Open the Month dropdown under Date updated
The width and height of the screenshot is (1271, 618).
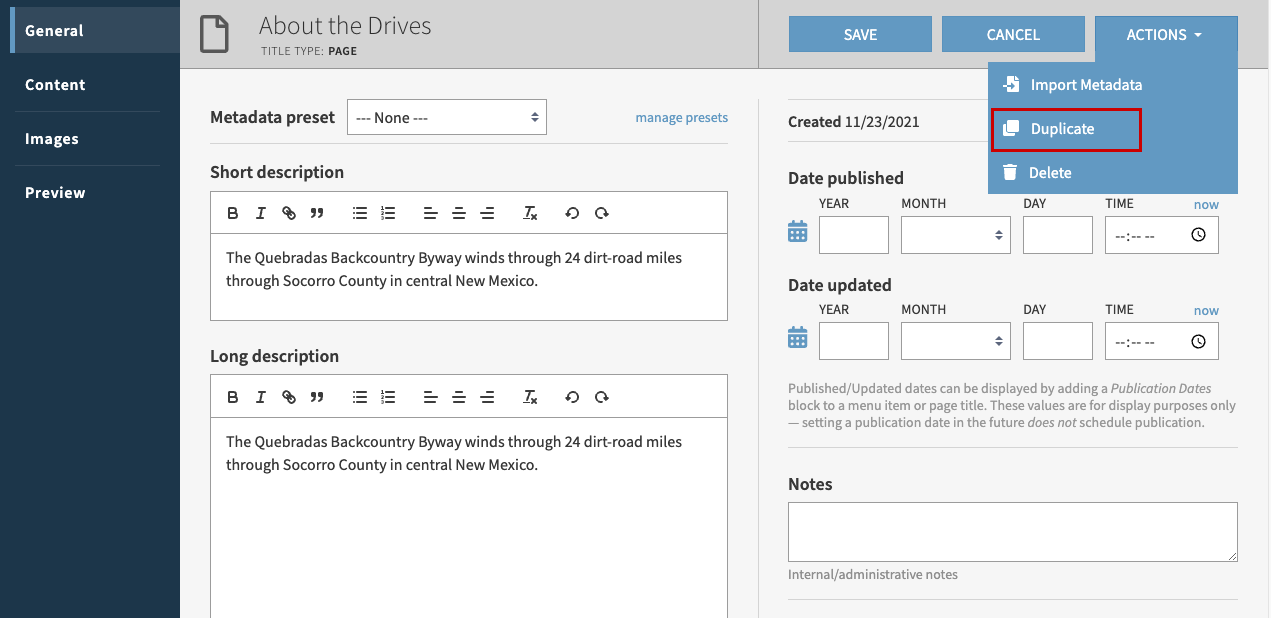955,340
